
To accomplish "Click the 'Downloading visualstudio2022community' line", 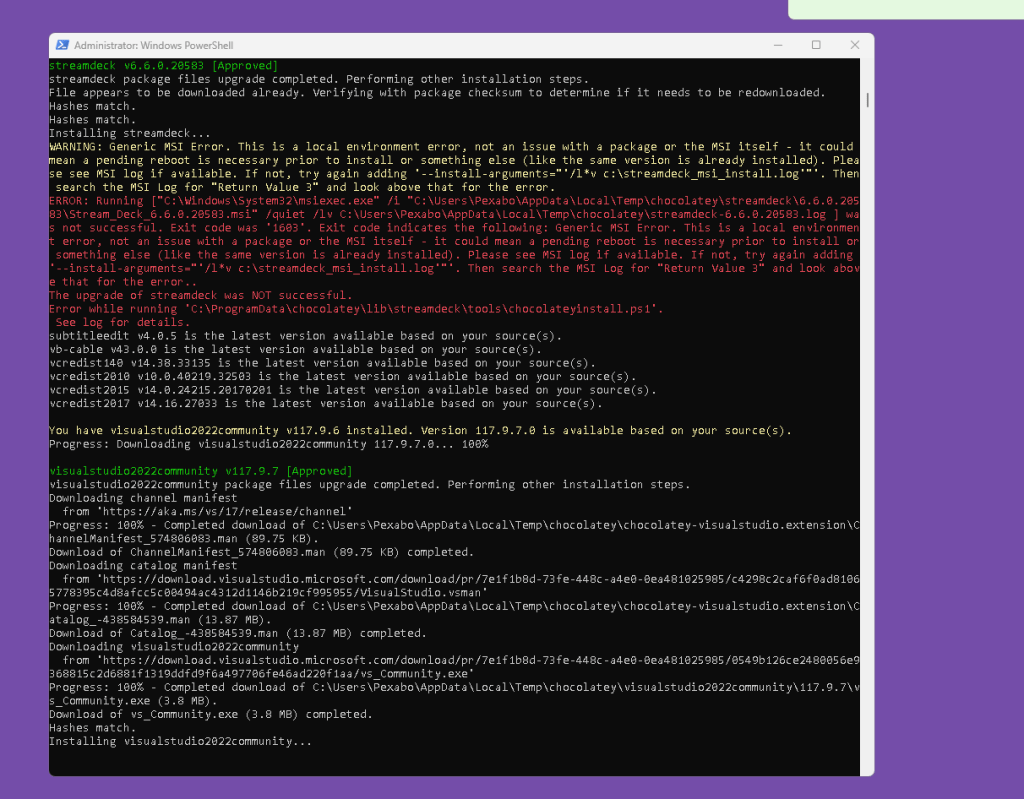I will pyautogui.click(x=174, y=647).
